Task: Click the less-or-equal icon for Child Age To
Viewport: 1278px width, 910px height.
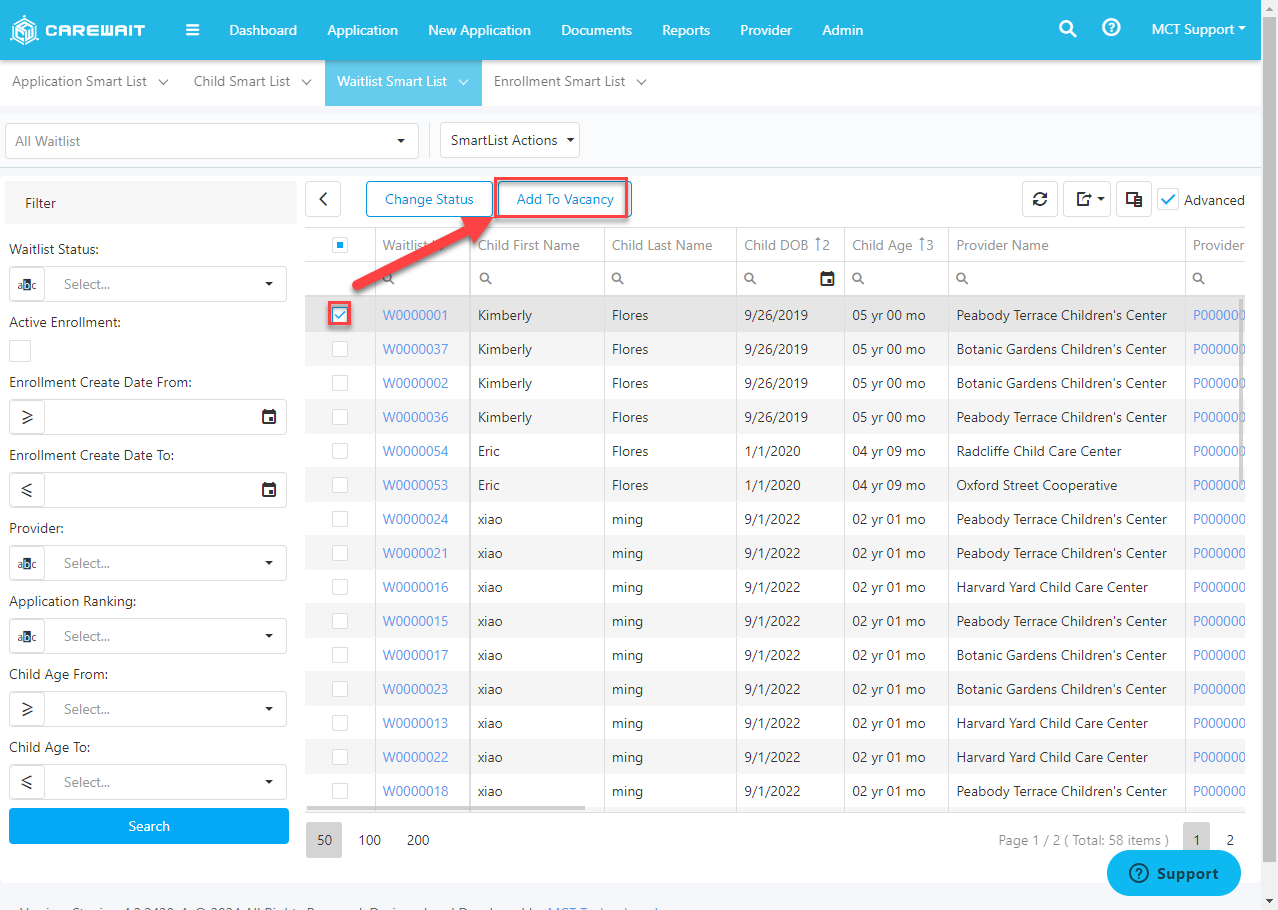Action: tap(28, 782)
